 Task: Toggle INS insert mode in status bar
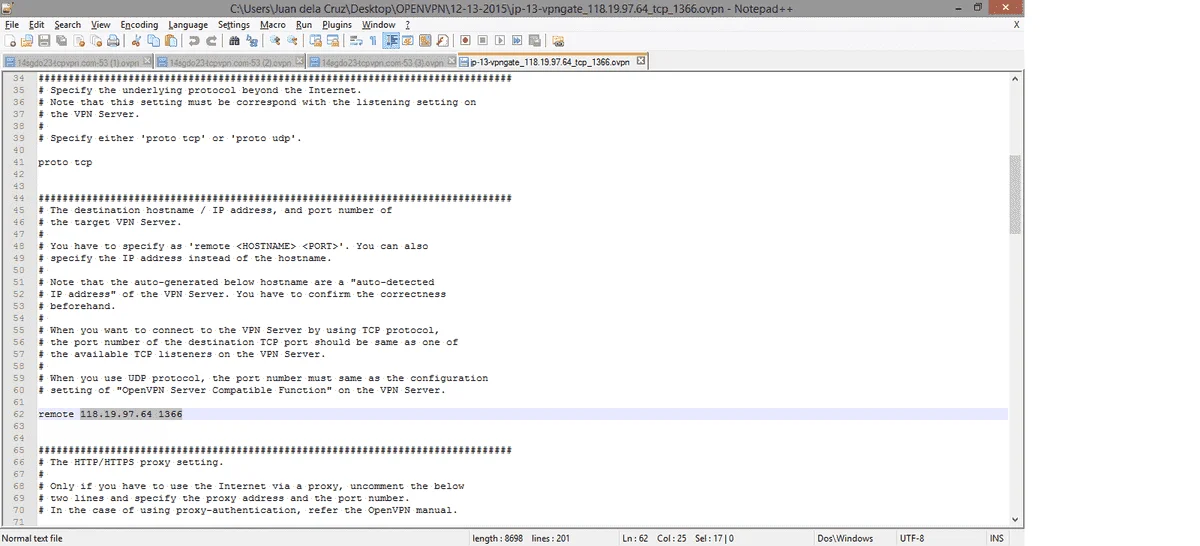(x=996, y=538)
